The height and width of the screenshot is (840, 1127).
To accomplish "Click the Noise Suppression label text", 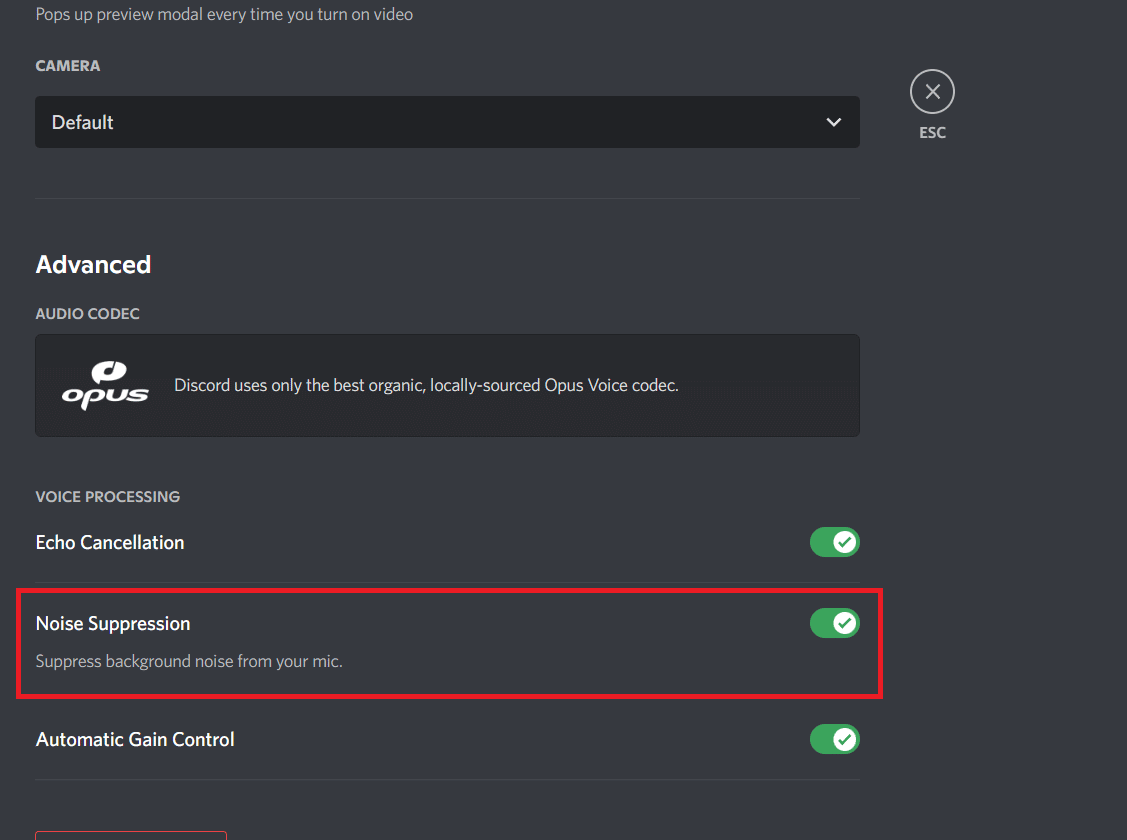I will 113,624.
